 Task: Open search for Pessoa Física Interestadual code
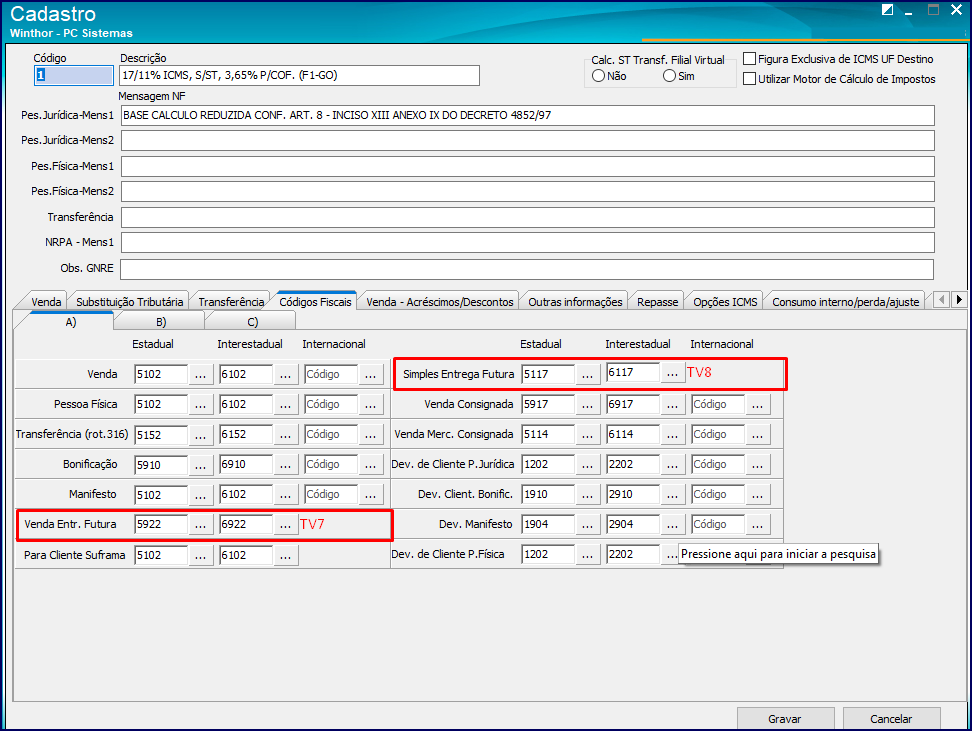(x=285, y=404)
